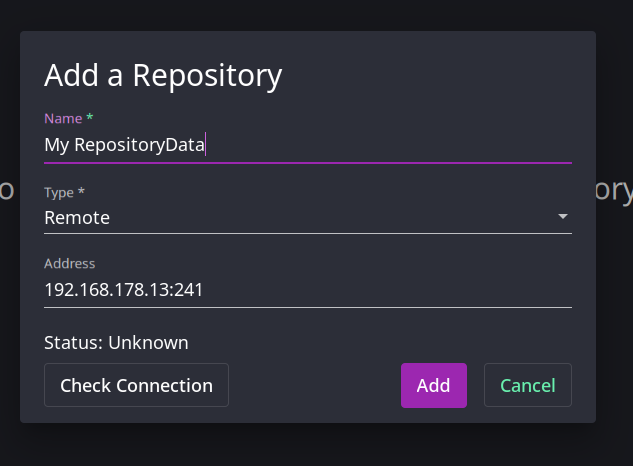
Task: Select the Remote value text
Action: pos(77,218)
